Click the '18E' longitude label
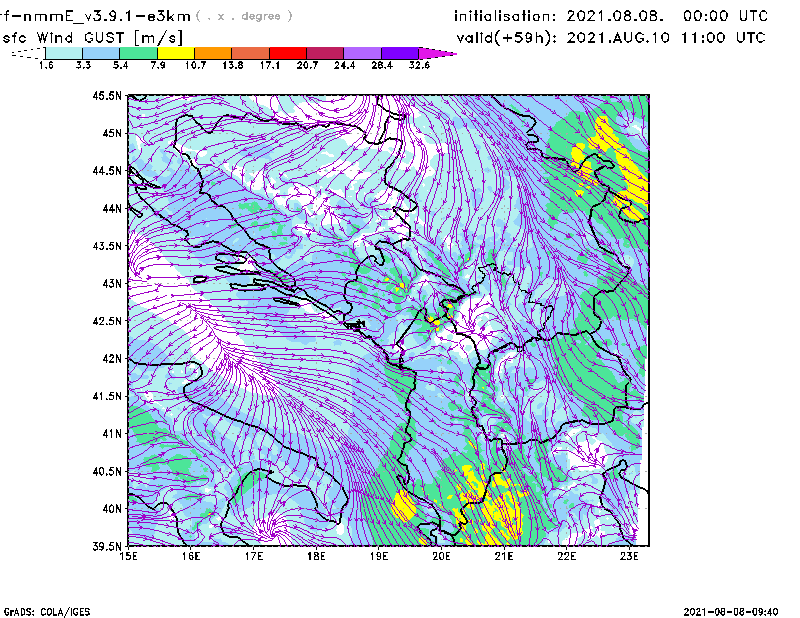This screenshot has width=800, height=618. point(316,556)
